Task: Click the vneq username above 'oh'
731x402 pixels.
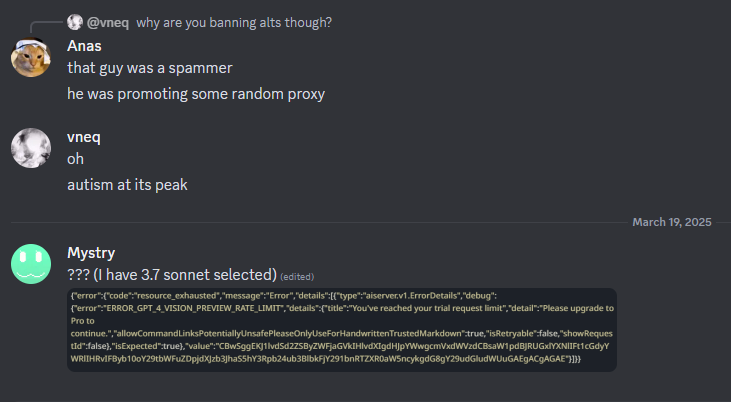Action: point(84,137)
